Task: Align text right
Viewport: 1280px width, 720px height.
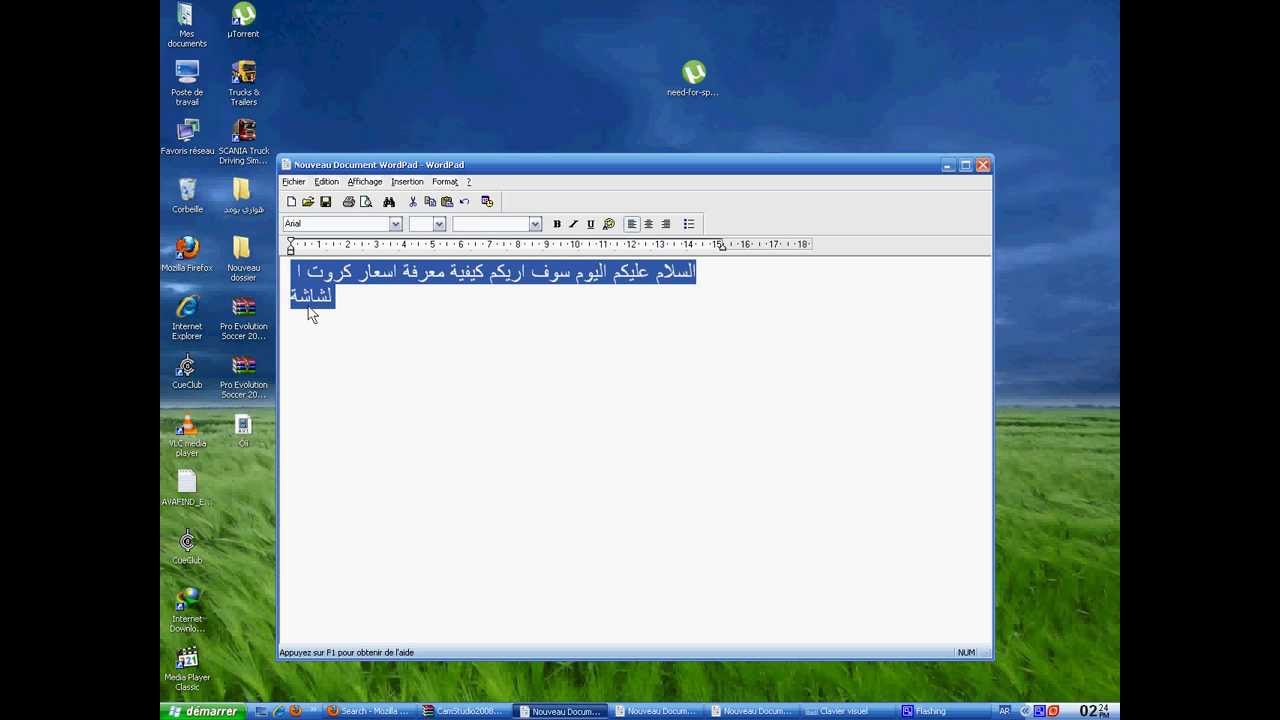Action: (665, 224)
